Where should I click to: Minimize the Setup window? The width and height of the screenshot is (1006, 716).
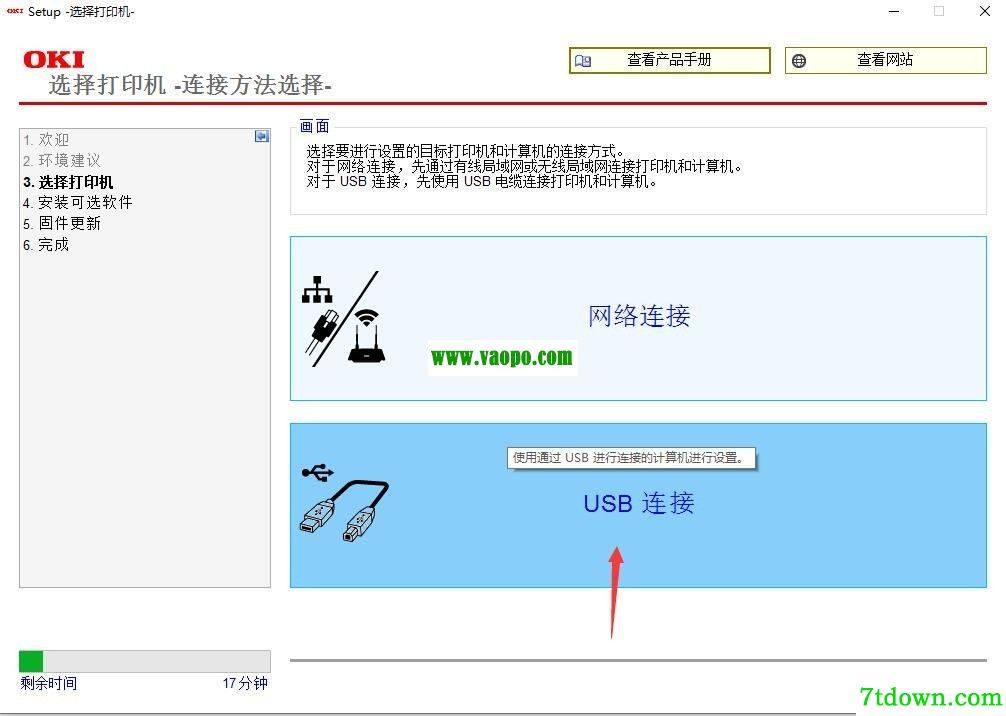point(894,12)
